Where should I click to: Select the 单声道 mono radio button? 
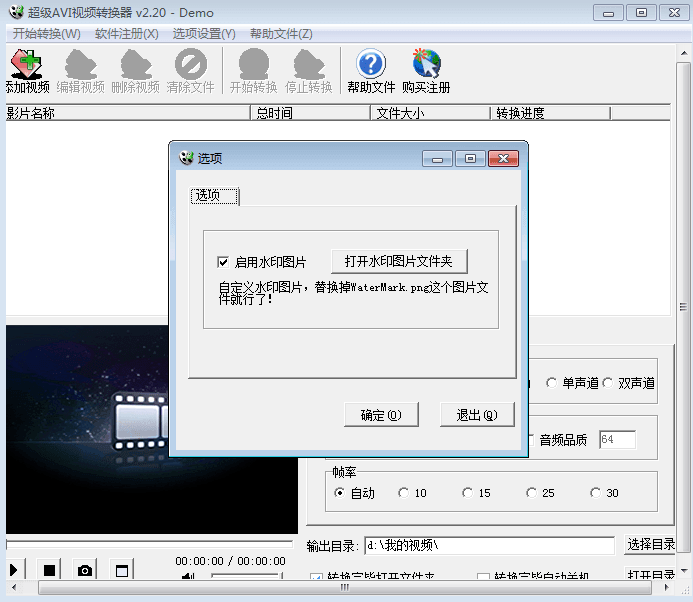point(551,383)
